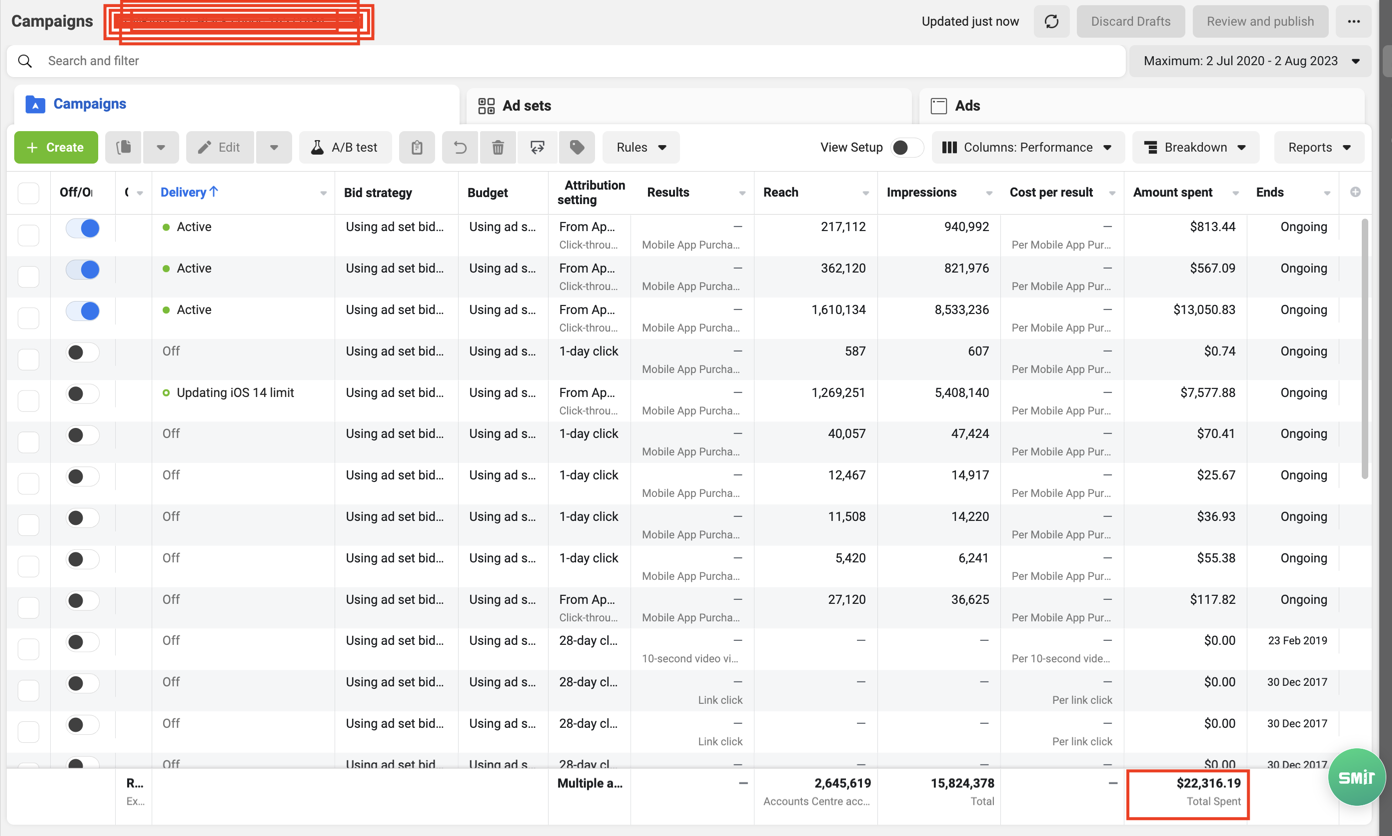Open the Amount spent column dropdown arrow

(1235, 193)
